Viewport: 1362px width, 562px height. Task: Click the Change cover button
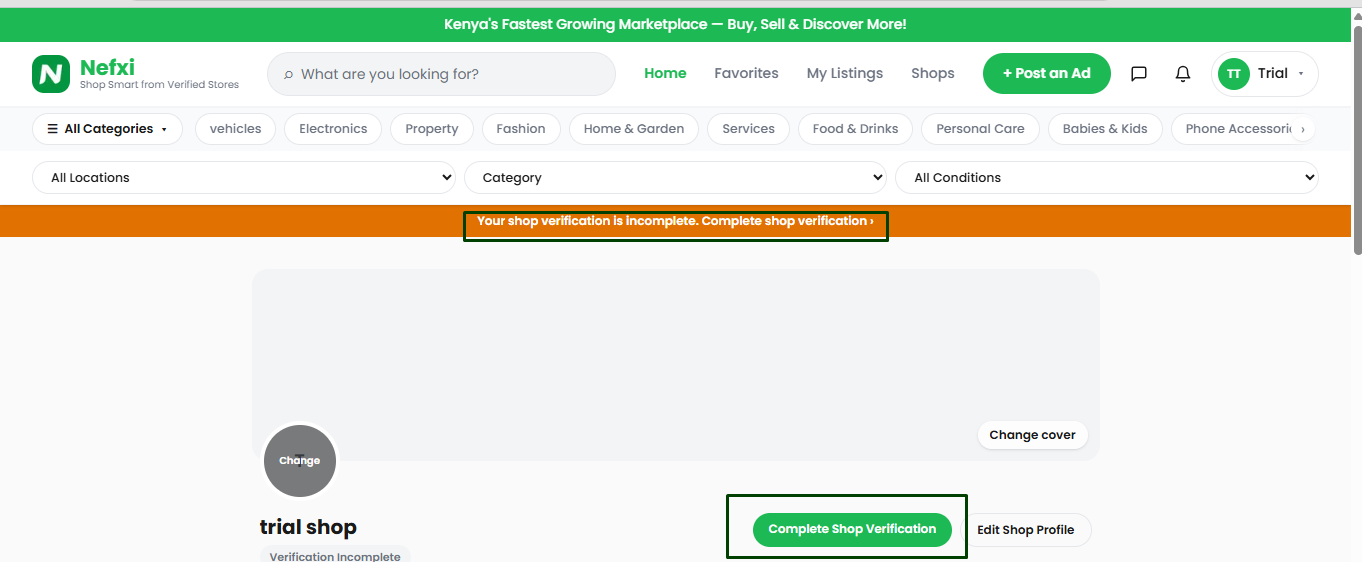point(1032,435)
